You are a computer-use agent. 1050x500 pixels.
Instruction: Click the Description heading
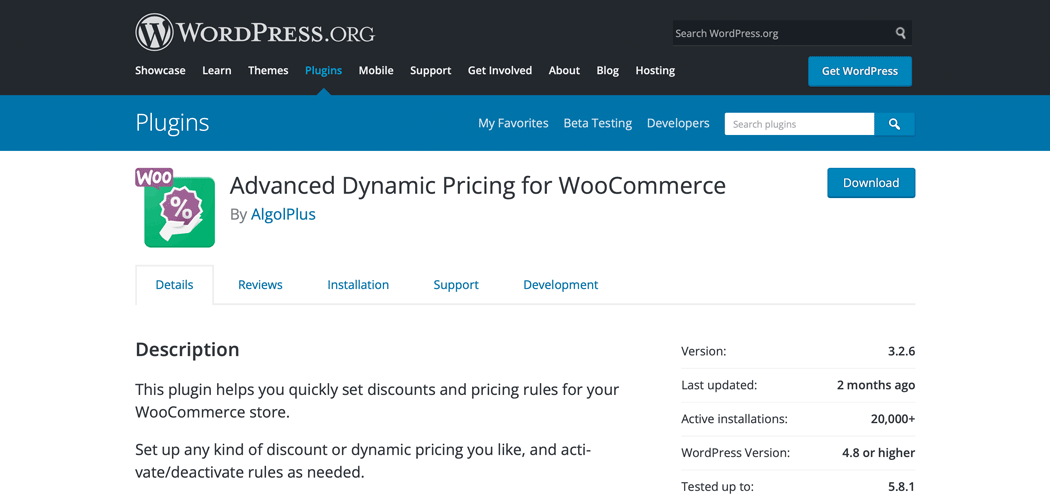(x=187, y=349)
